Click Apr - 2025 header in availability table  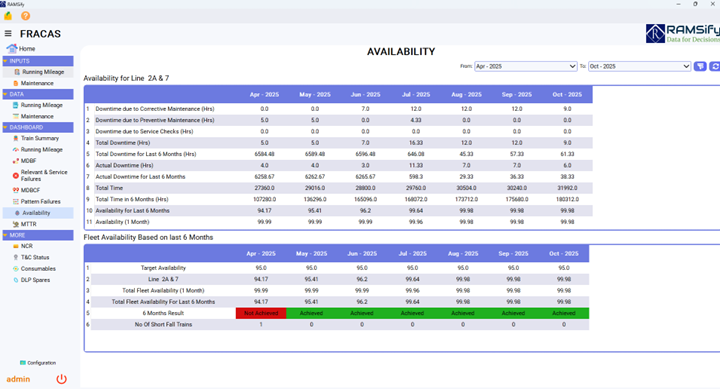(x=264, y=95)
